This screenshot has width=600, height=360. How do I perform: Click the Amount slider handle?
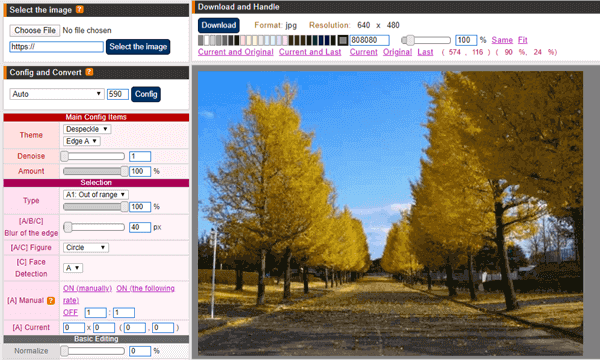124,171
